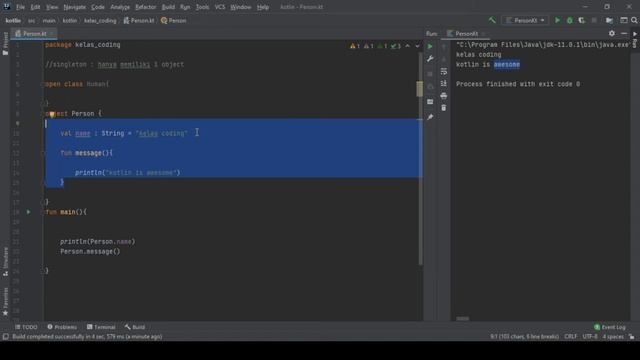640x360 pixels.
Task: Click Person.kt in the navigation breadcrumb
Action: pos(139,20)
